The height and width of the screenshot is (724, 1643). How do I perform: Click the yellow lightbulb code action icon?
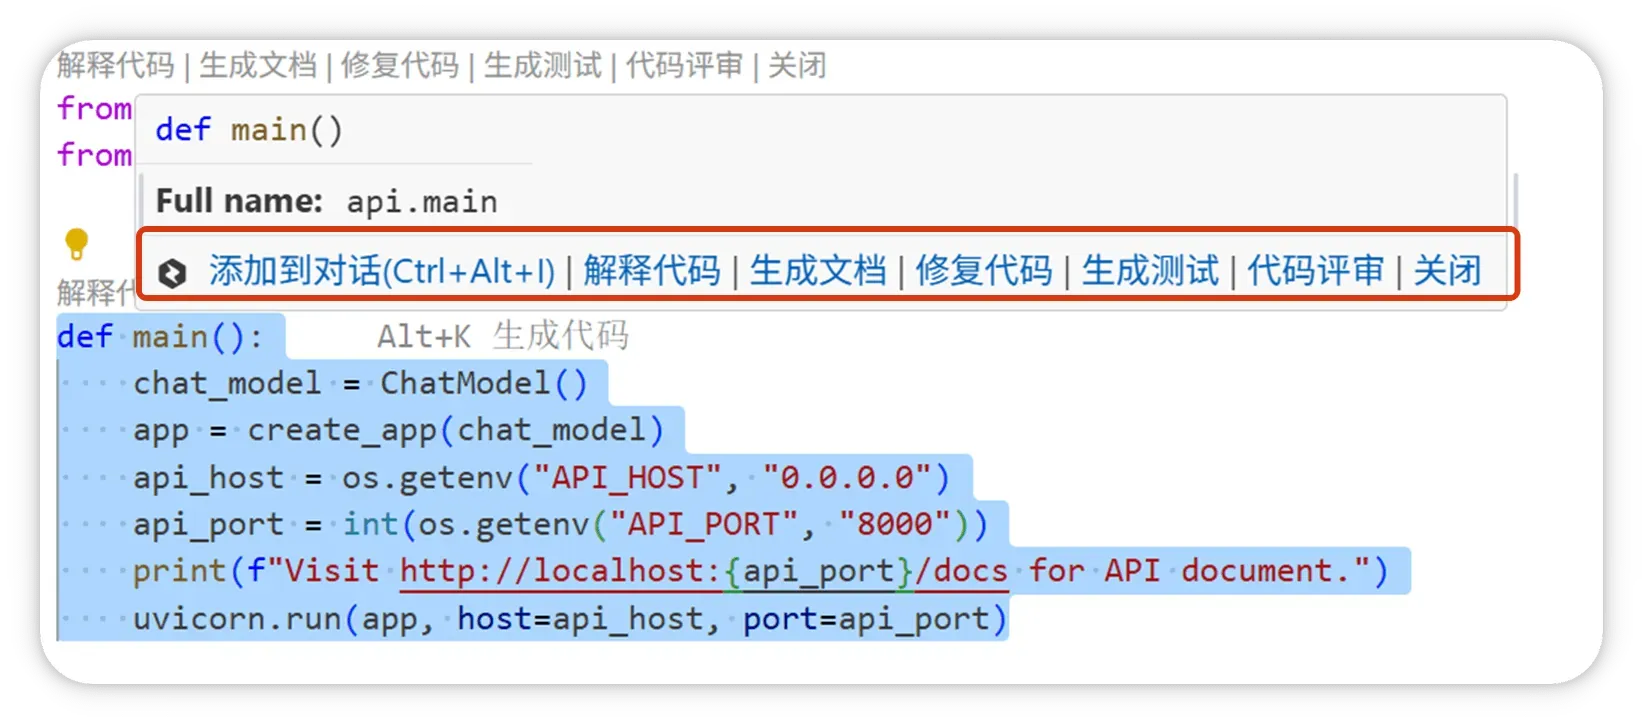pos(76,243)
